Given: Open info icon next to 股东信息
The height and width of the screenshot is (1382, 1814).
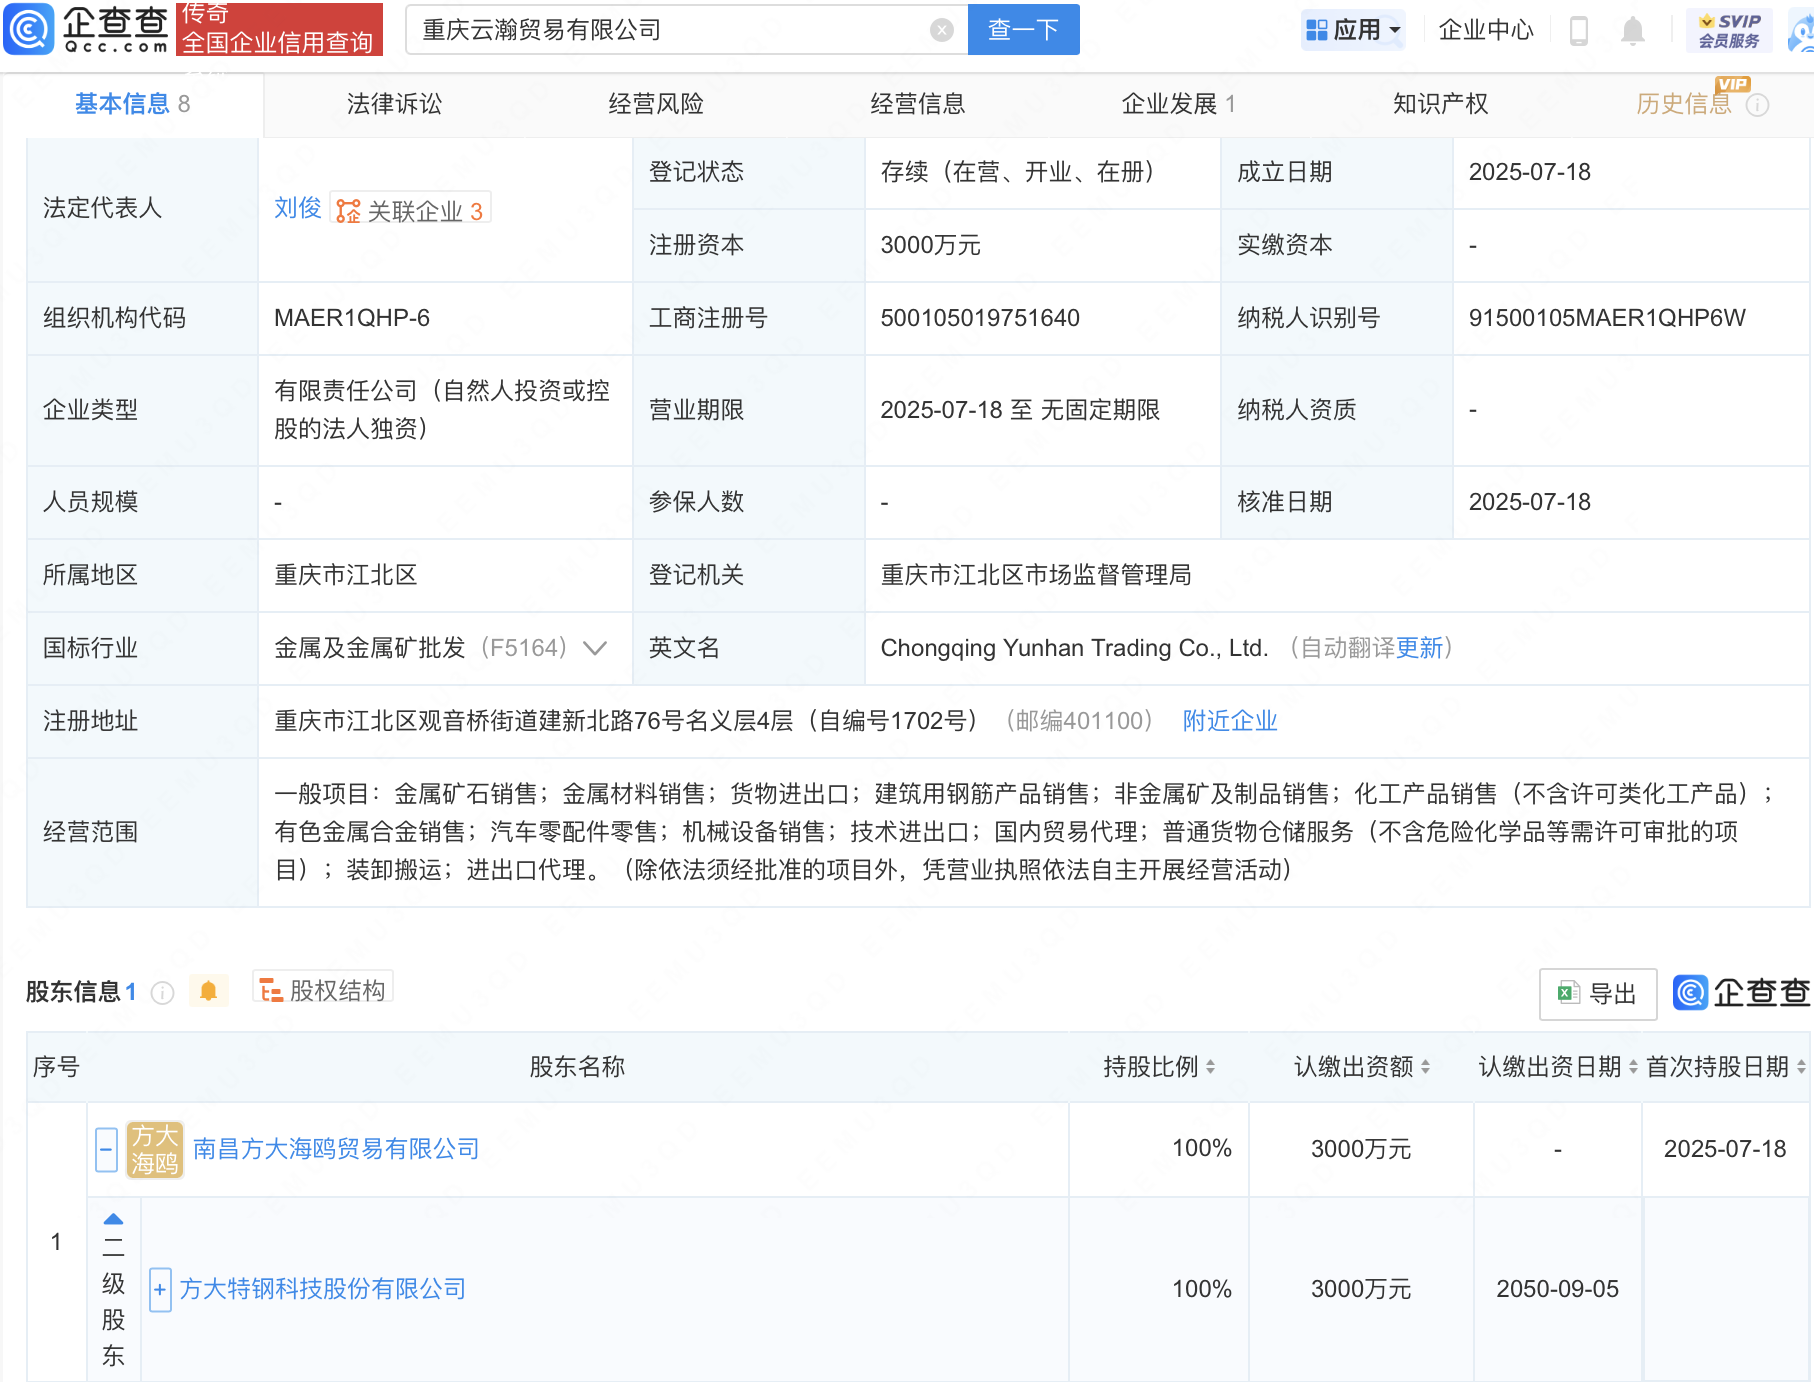Looking at the screenshot, I should (162, 992).
